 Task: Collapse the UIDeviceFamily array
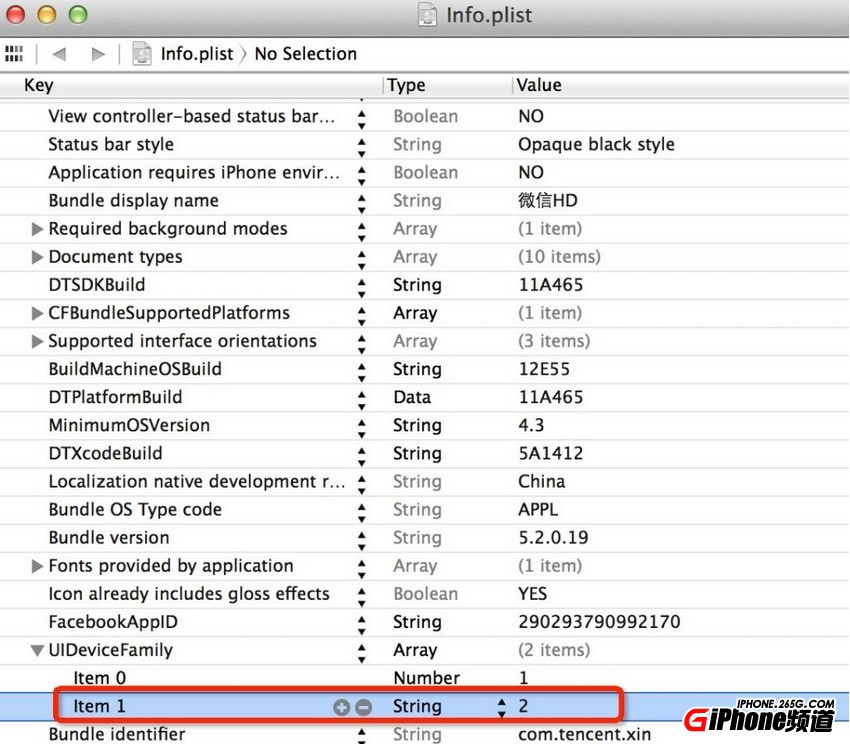38,650
